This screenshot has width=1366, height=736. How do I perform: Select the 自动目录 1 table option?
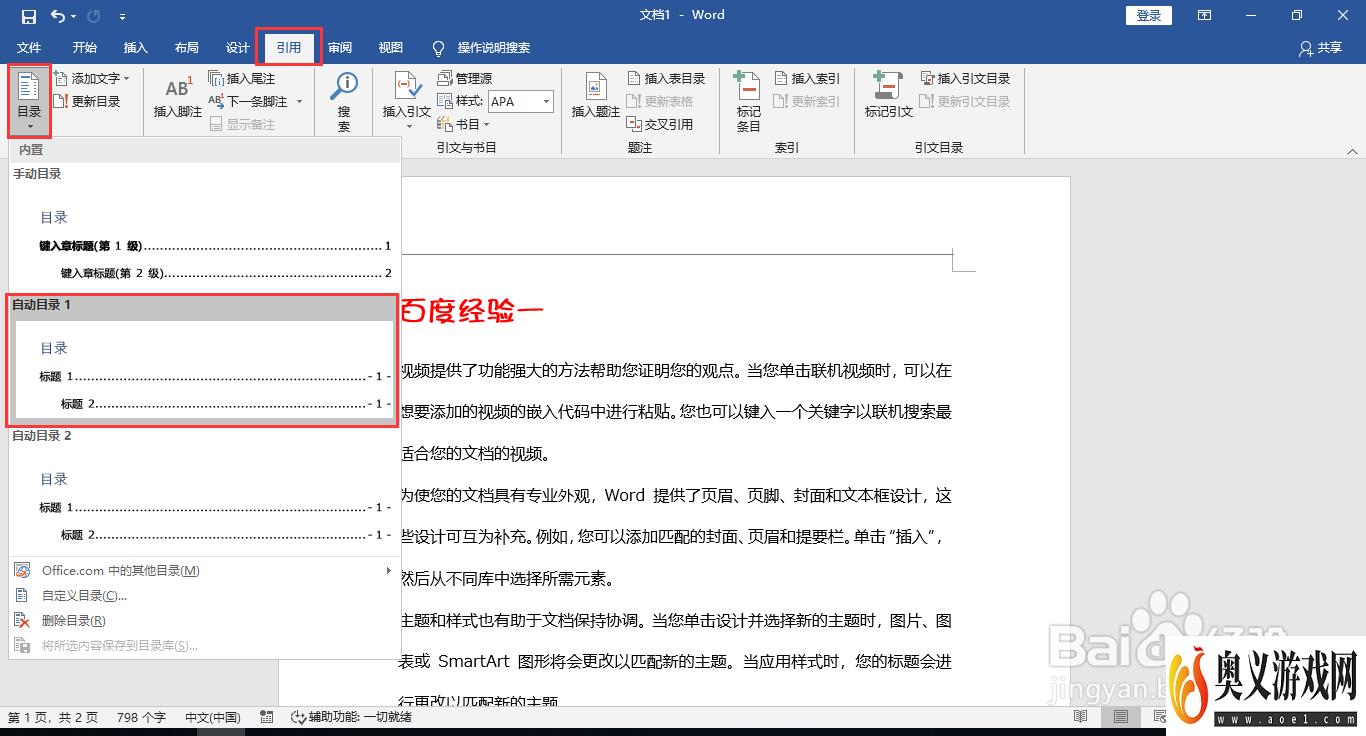(204, 360)
